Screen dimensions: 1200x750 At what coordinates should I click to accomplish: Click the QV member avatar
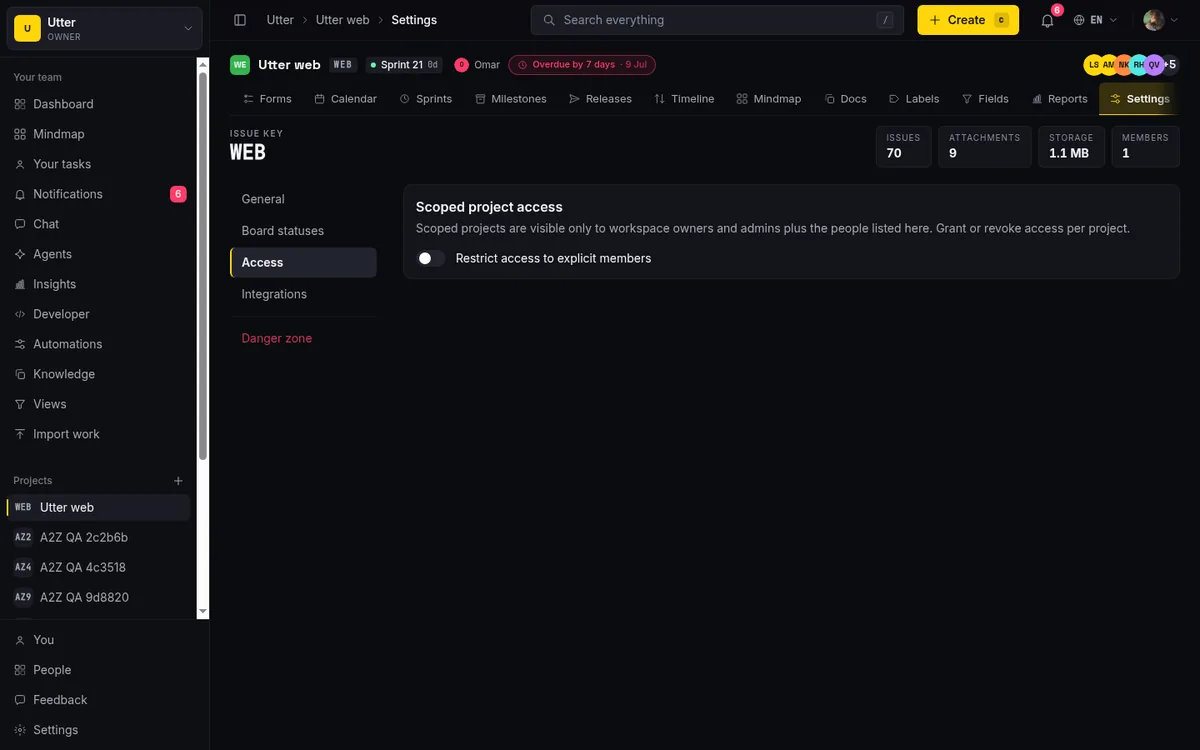point(1154,65)
